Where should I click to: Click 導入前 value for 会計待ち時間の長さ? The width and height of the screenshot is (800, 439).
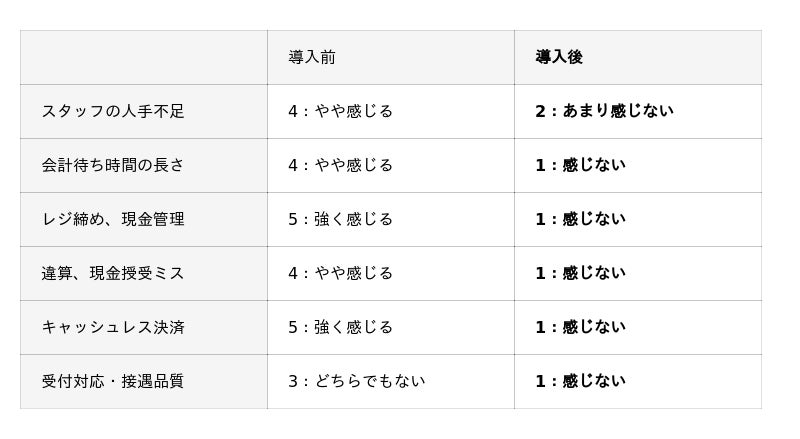(340, 165)
